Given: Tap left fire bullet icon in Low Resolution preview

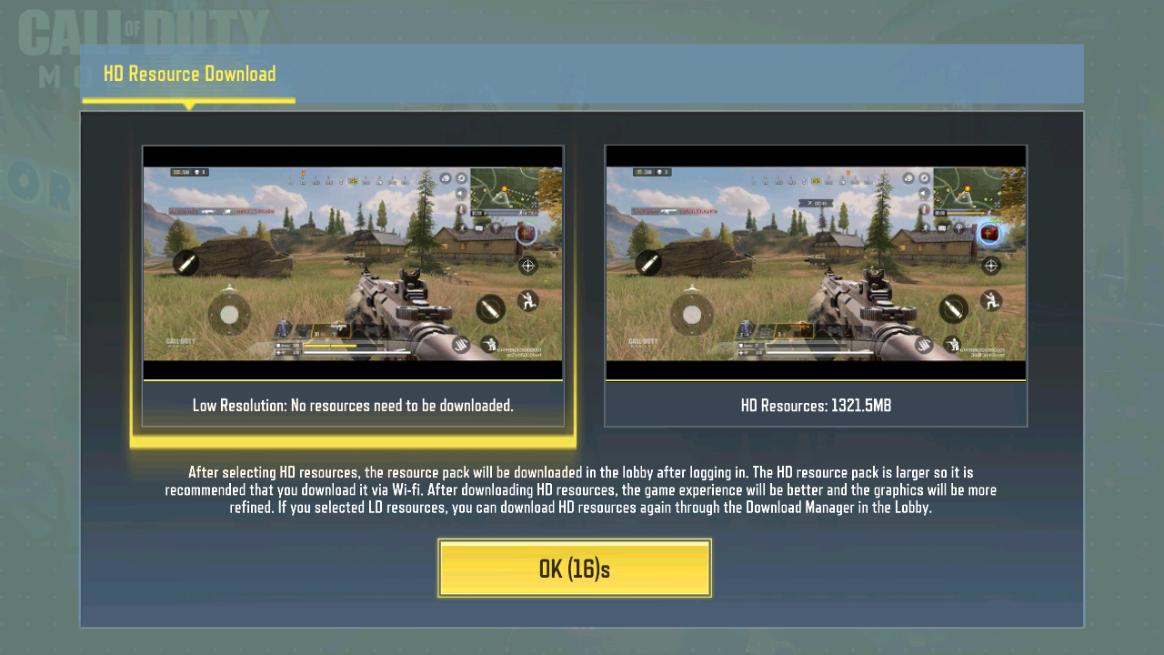Looking at the screenshot, I should [186, 262].
